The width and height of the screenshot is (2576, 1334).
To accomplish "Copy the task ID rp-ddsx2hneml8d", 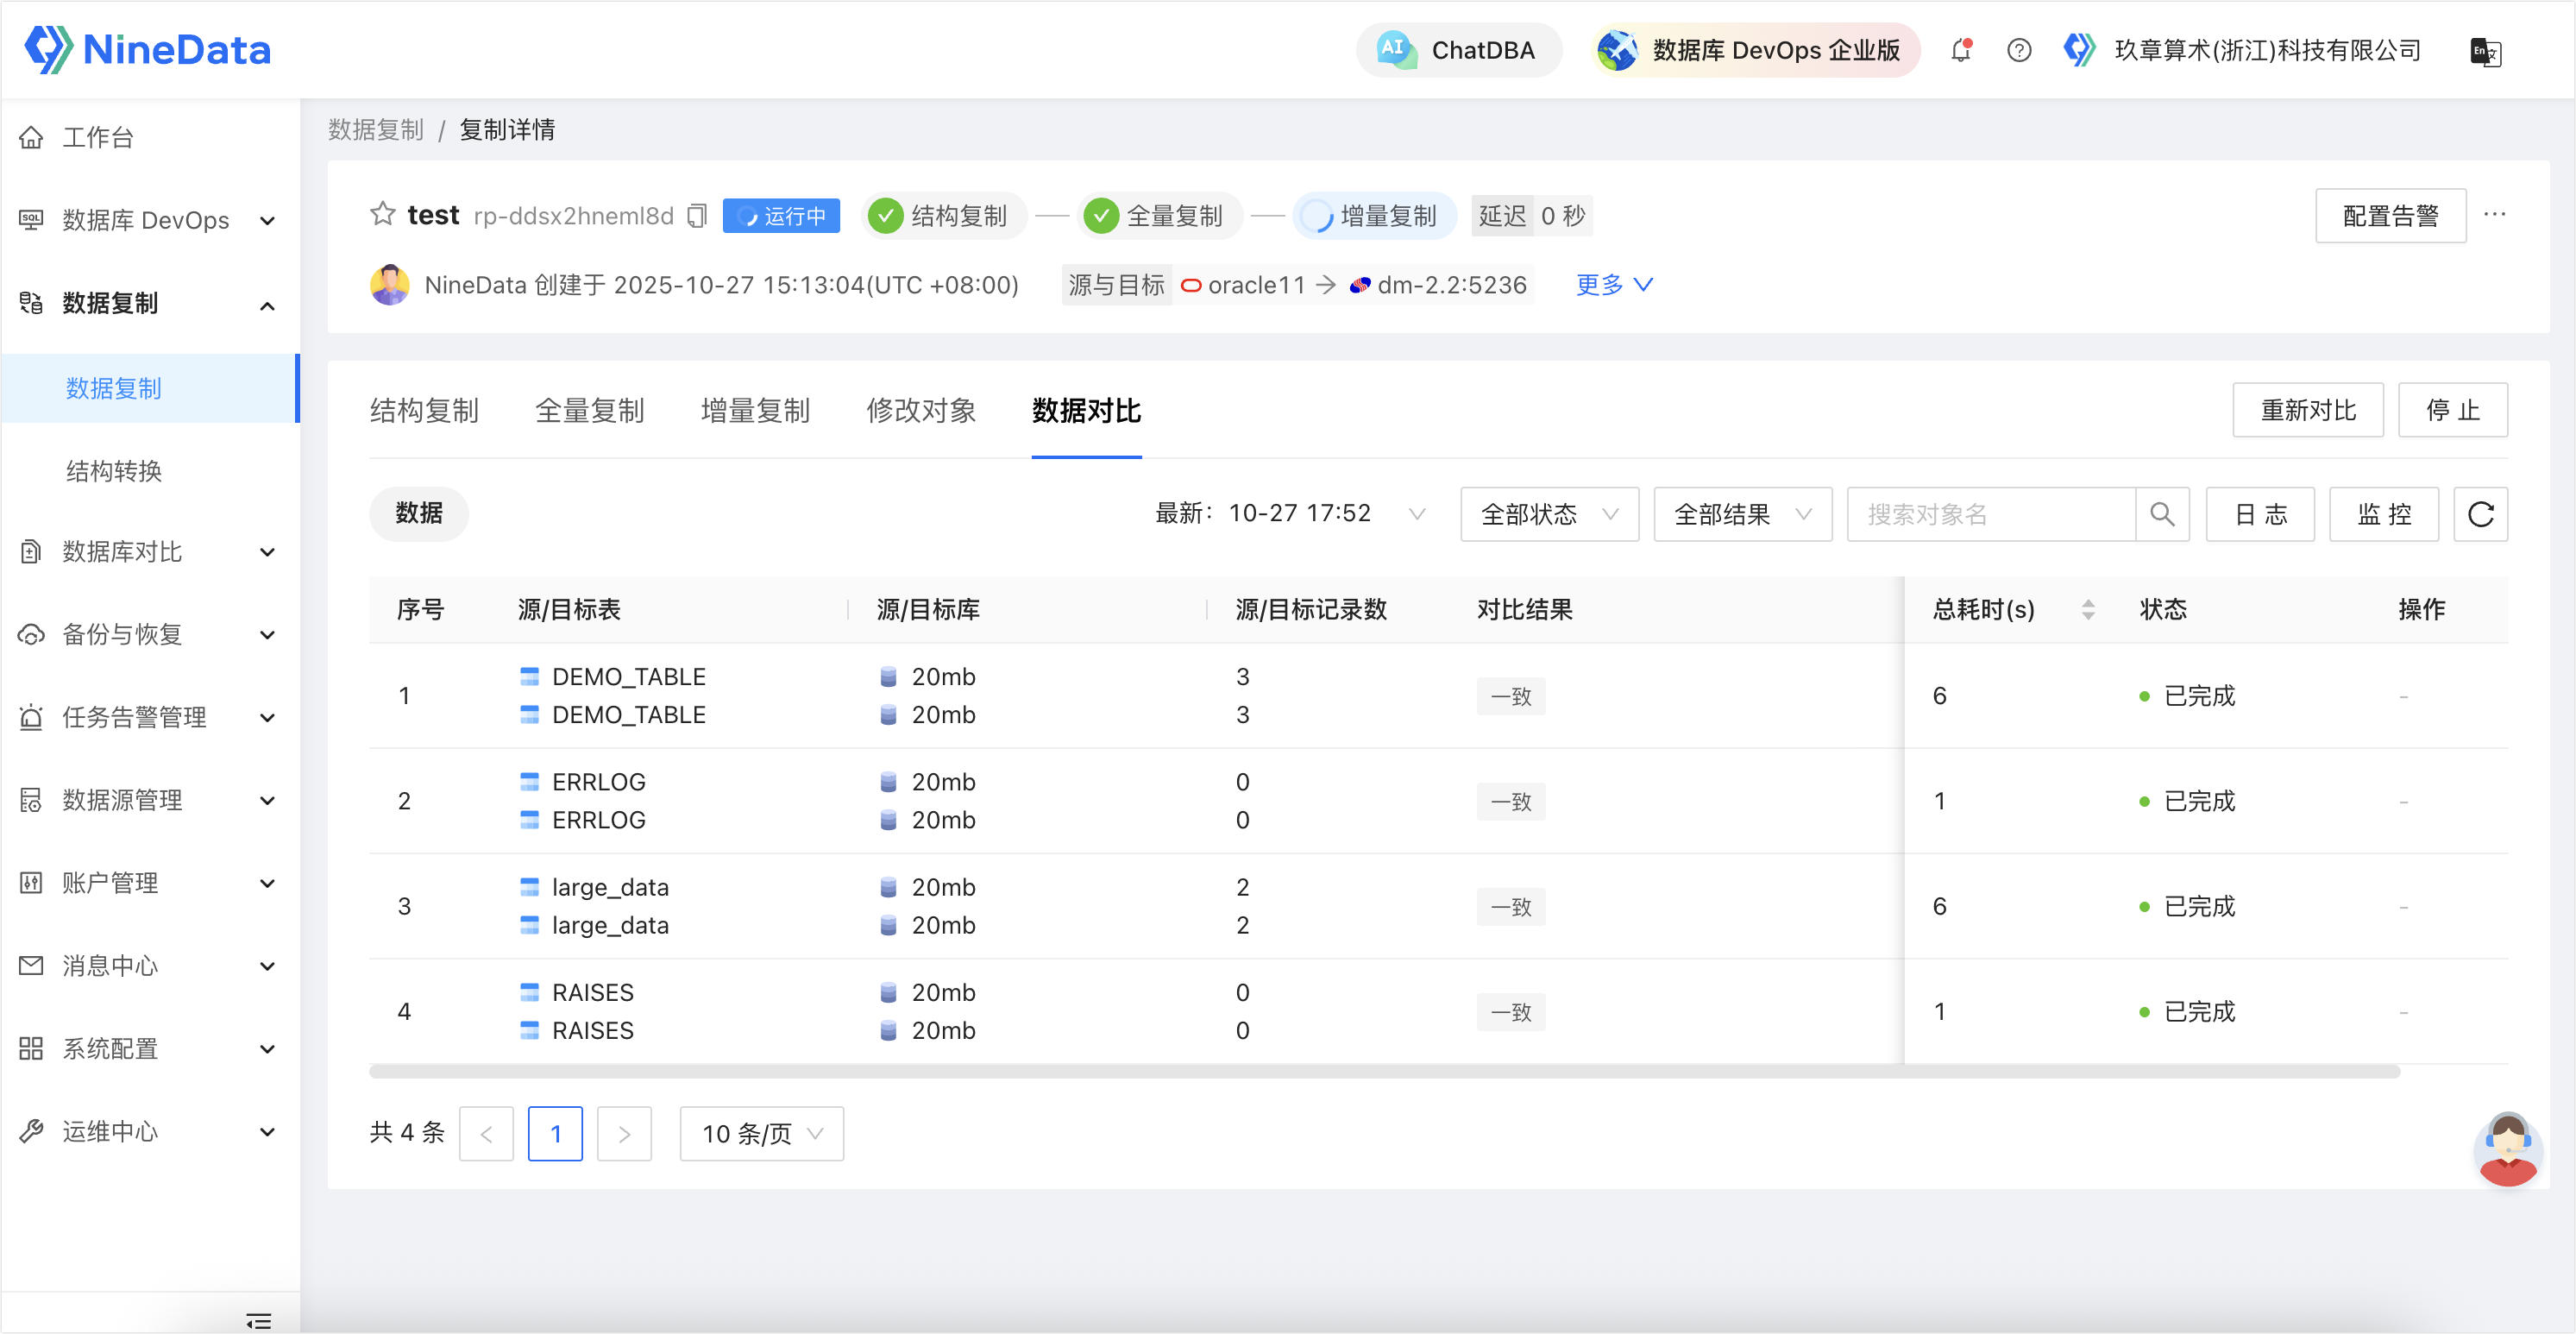I will tap(697, 216).
